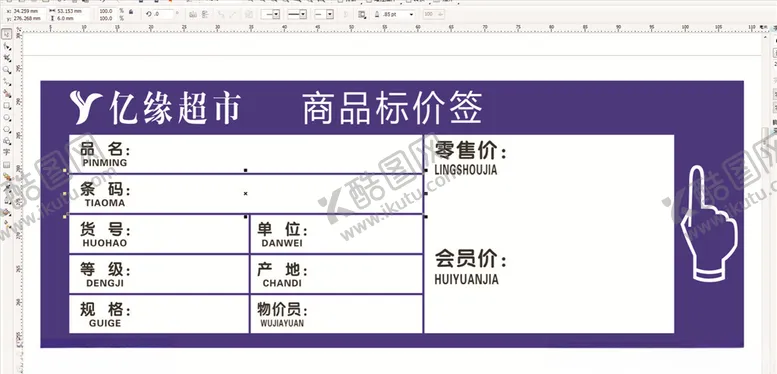Select the Ellipse tool in the toolbox
Viewport: 777px width, 374px height.
(7, 117)
